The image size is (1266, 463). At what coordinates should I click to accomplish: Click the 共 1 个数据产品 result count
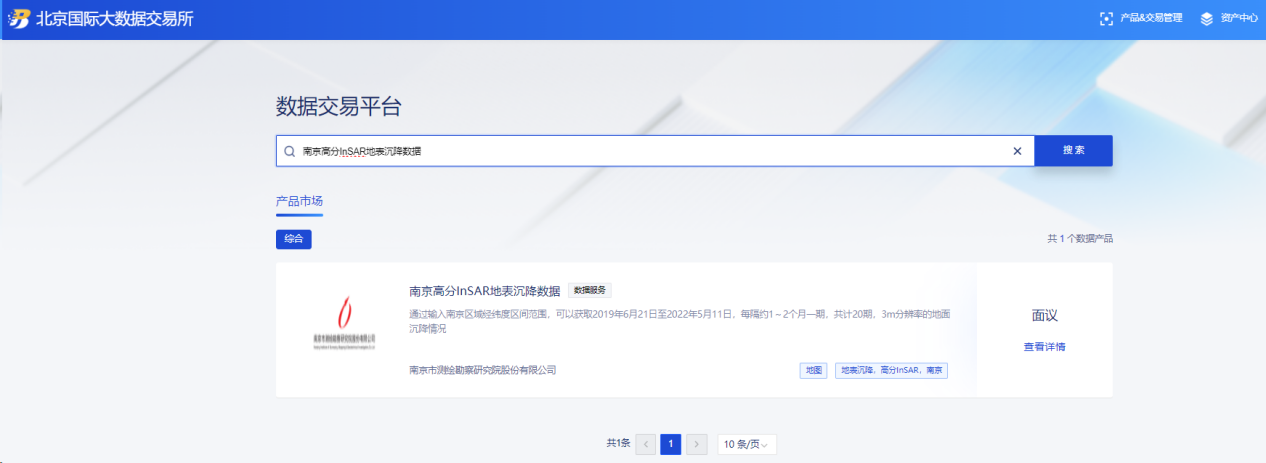point(1080,239)
